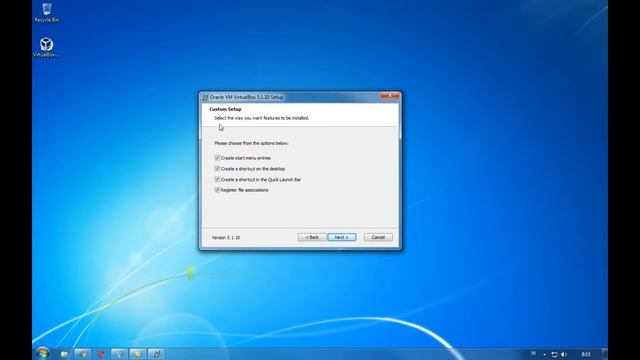Show hidden tray icons arrow
This screenshot has width=640, height=360.
(544, 354)
